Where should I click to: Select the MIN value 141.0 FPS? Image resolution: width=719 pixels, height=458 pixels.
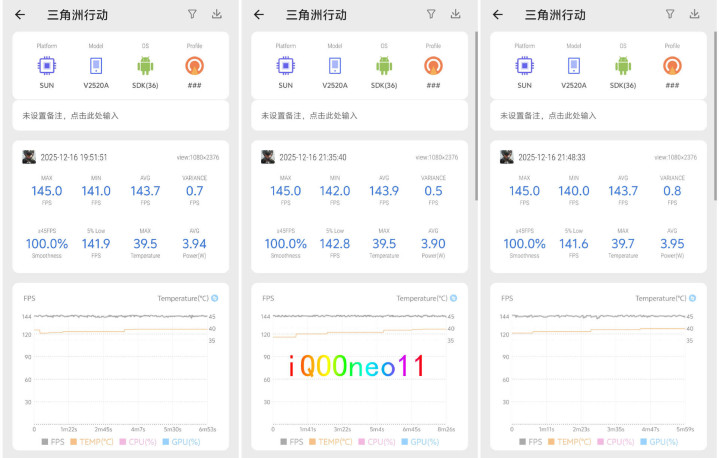click(96, 191)
